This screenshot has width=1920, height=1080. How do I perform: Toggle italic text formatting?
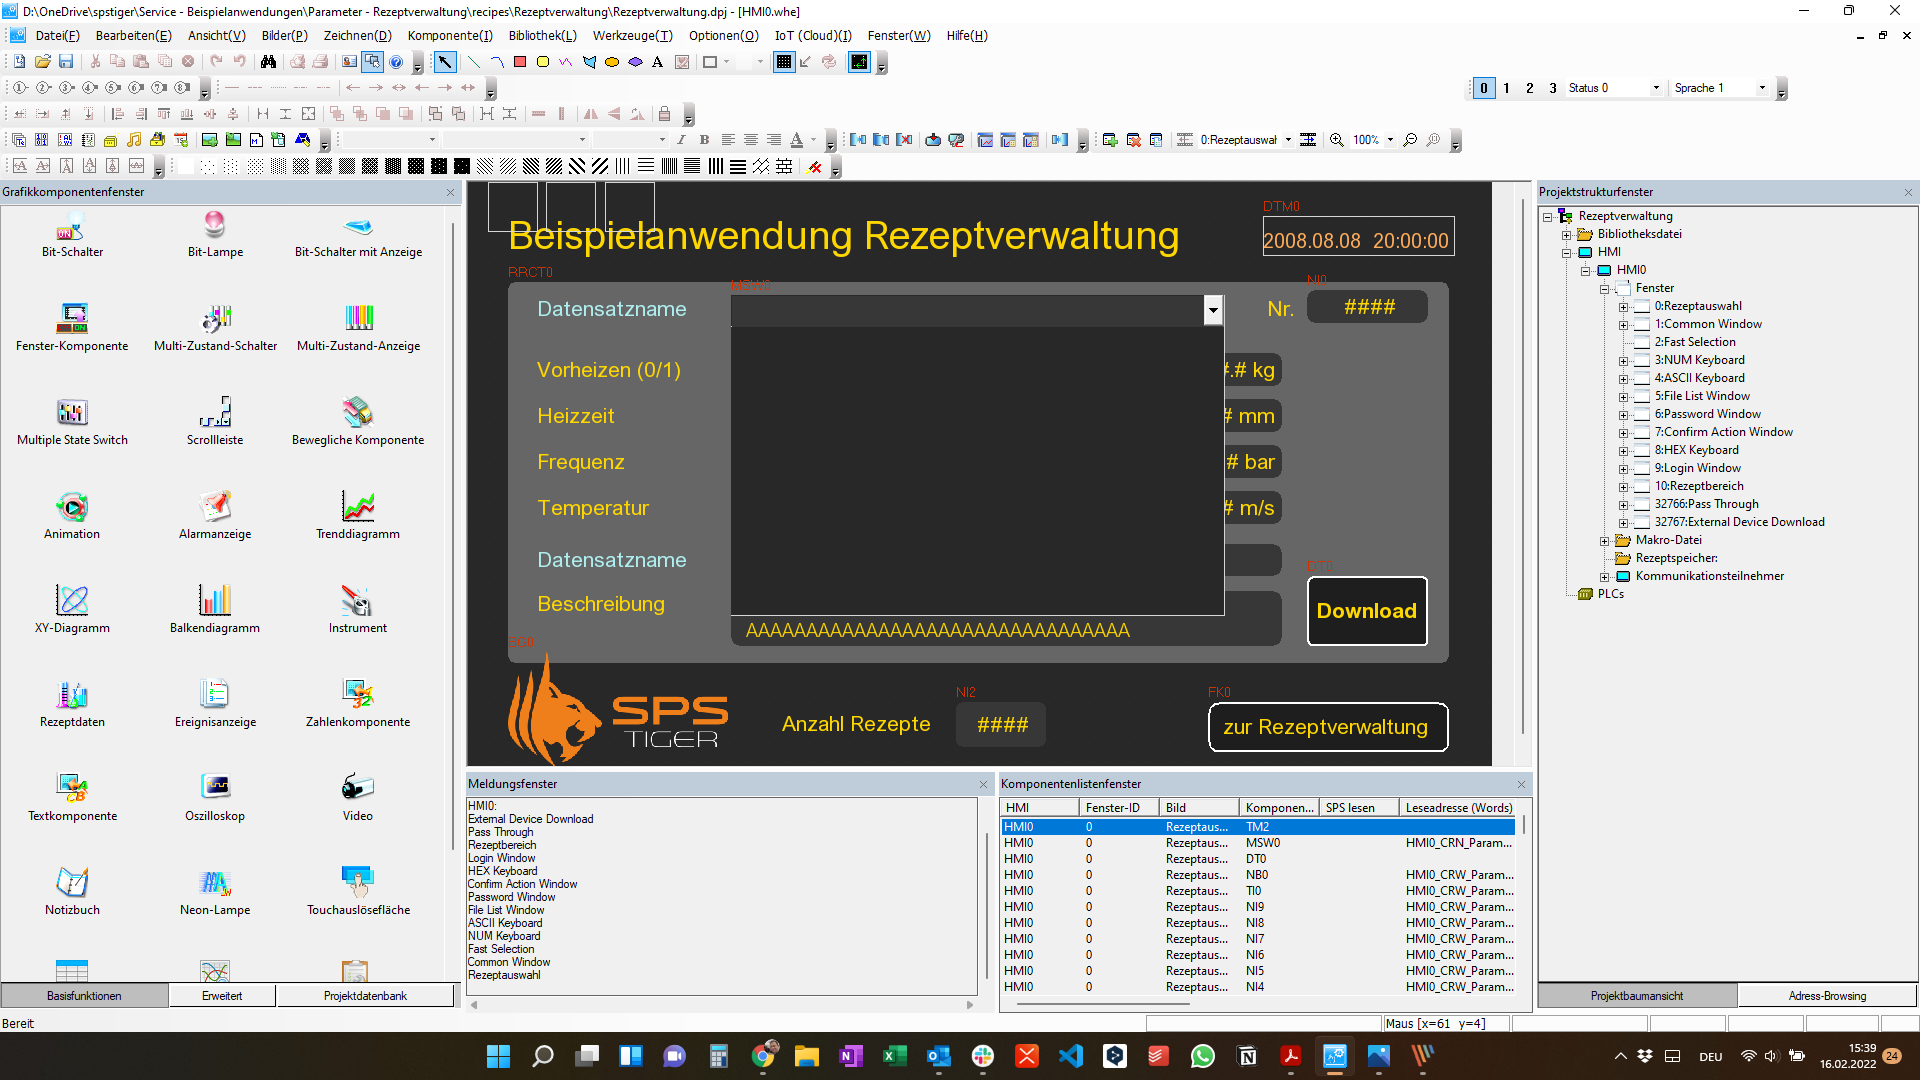(x=681, y=140)
